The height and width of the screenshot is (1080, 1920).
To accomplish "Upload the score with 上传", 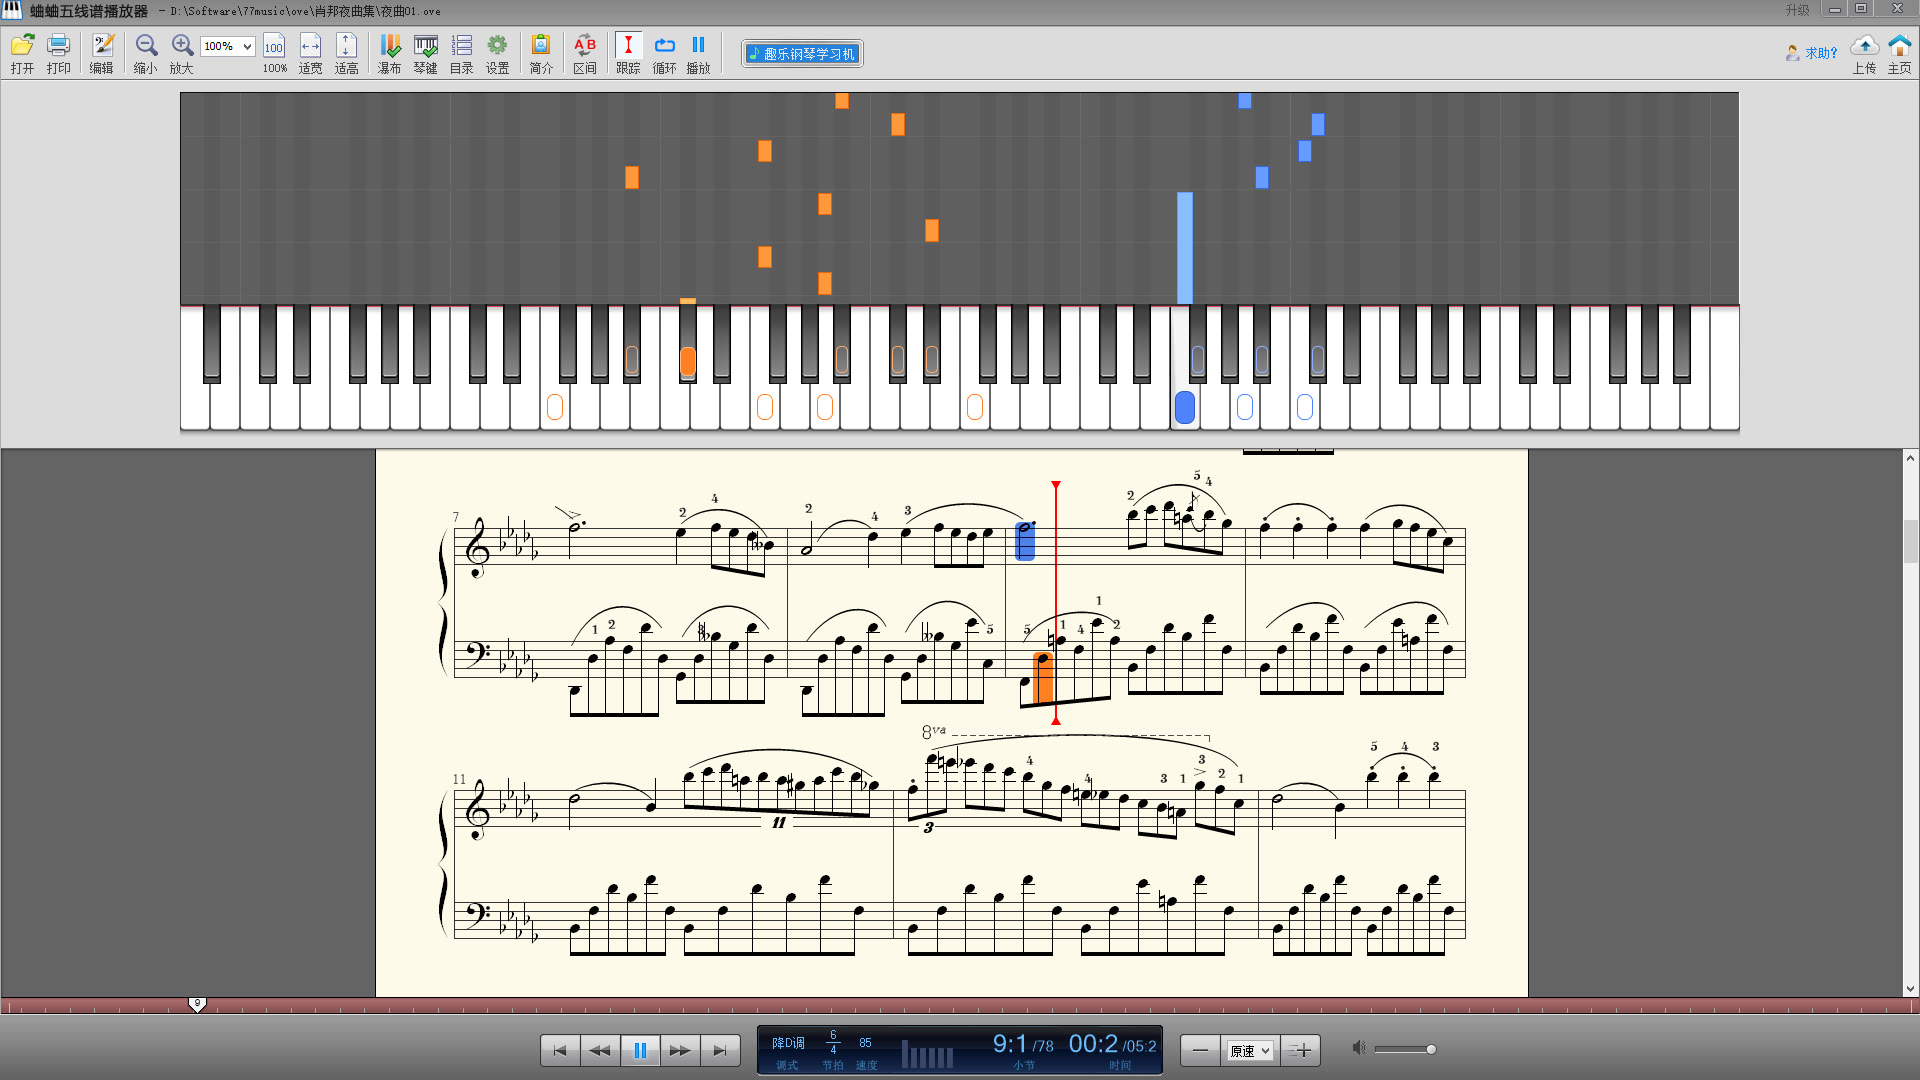I will pos(1864,53).
